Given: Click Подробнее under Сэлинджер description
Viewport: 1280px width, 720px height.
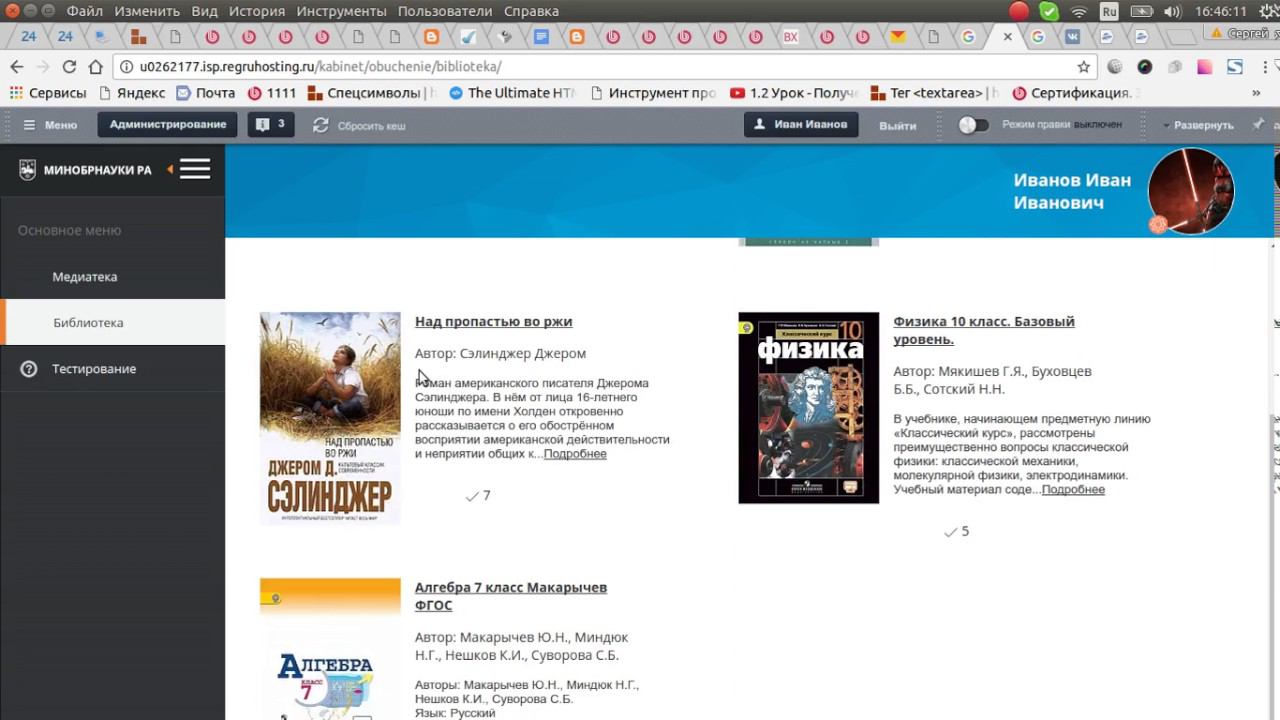Looking at the screenshot, I should 575,454.
